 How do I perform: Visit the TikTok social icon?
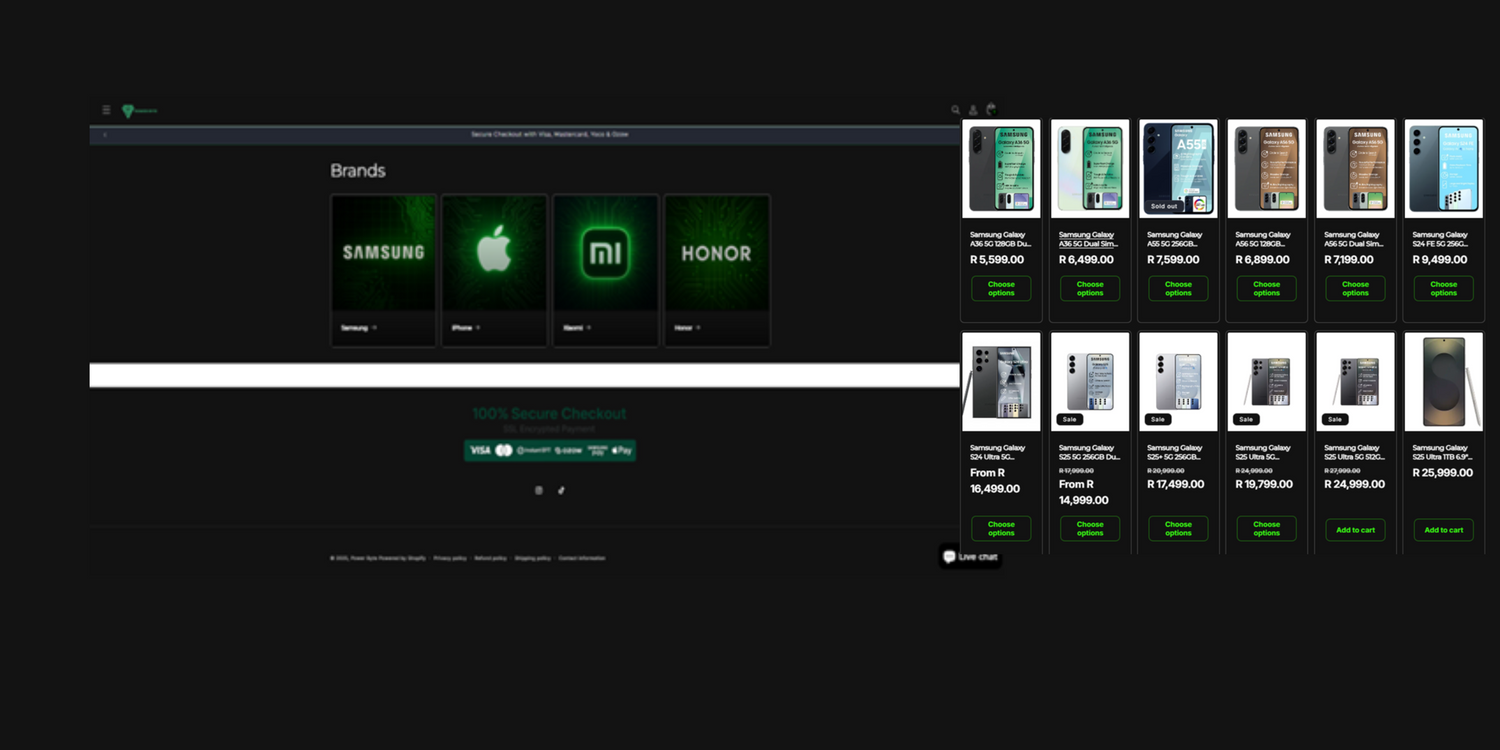(561, 490)
